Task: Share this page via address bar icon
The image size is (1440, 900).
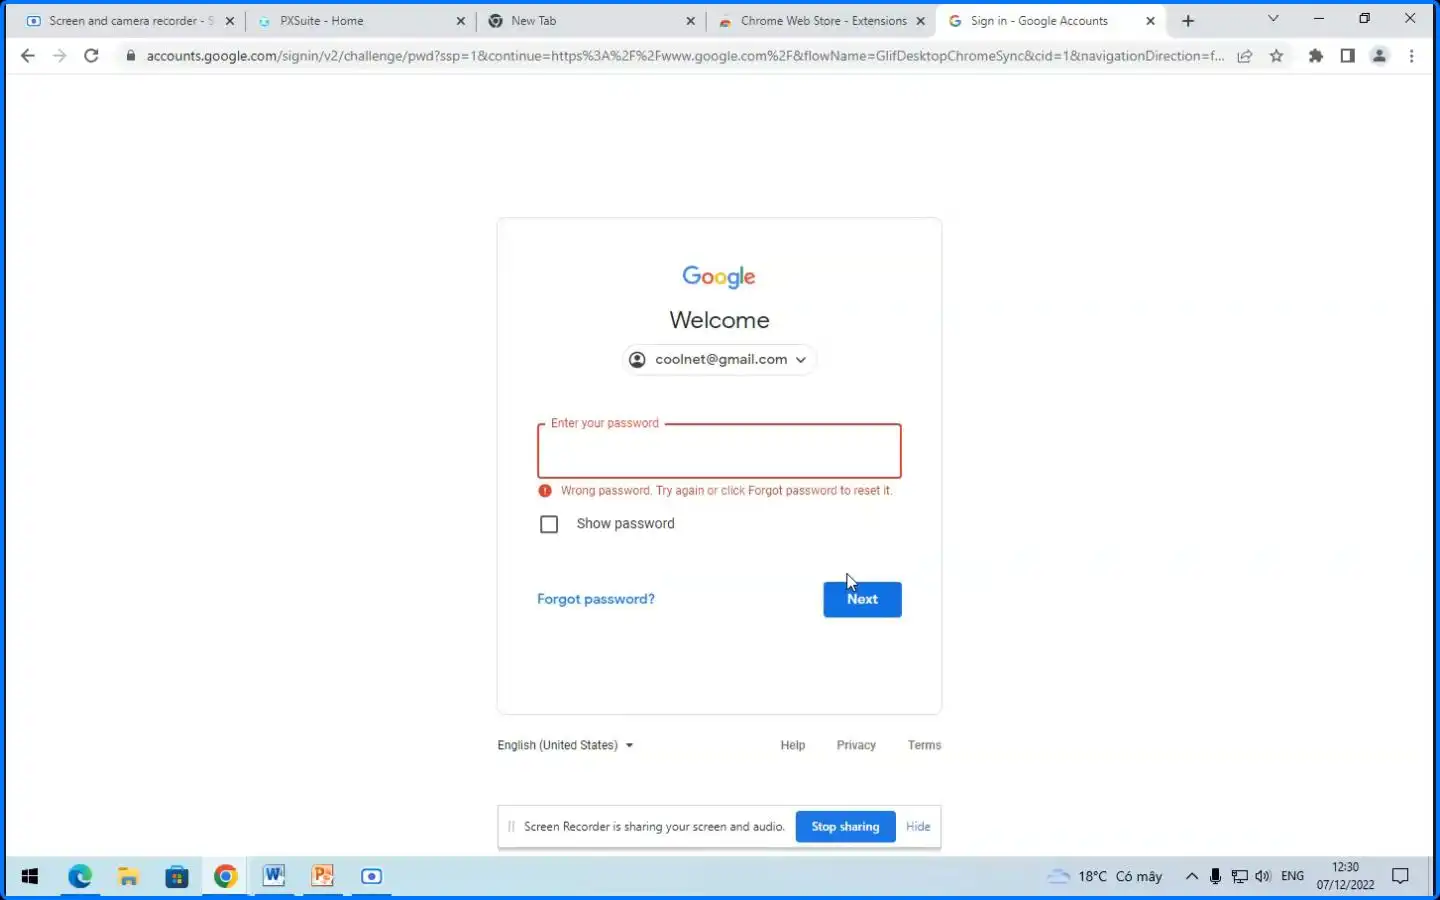Action: pos(1245,56)
